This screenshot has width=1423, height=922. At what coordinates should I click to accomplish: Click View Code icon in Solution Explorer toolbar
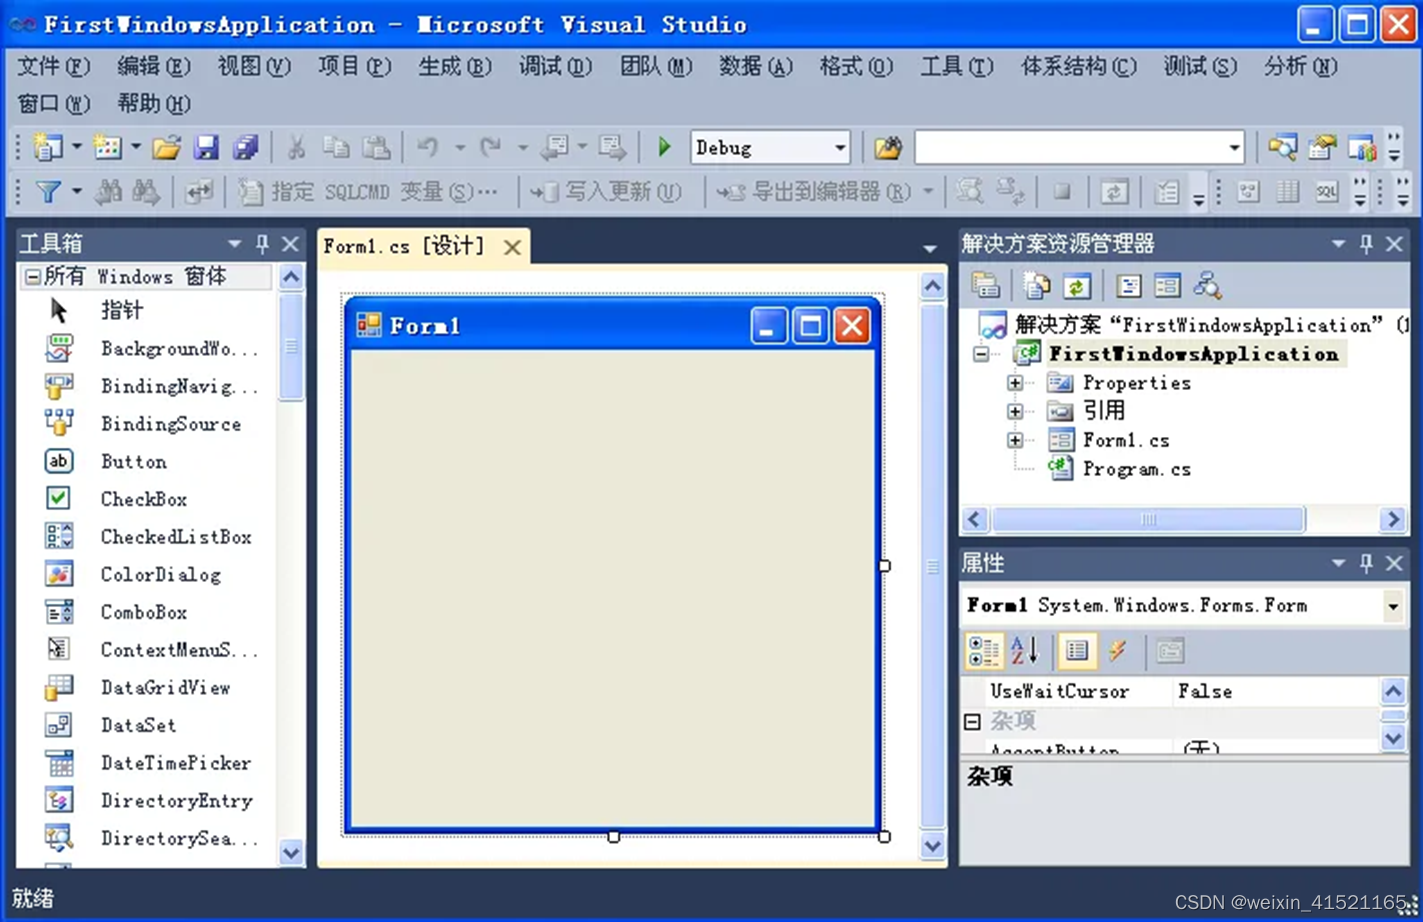tap(1129, 286)
